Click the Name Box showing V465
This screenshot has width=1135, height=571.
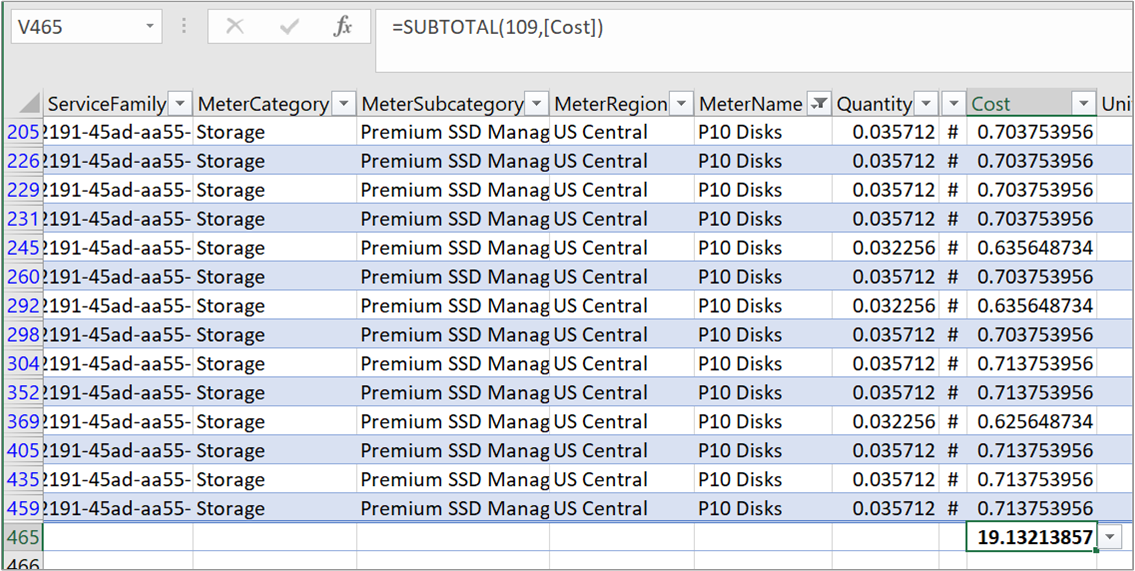tap(75, 27)
